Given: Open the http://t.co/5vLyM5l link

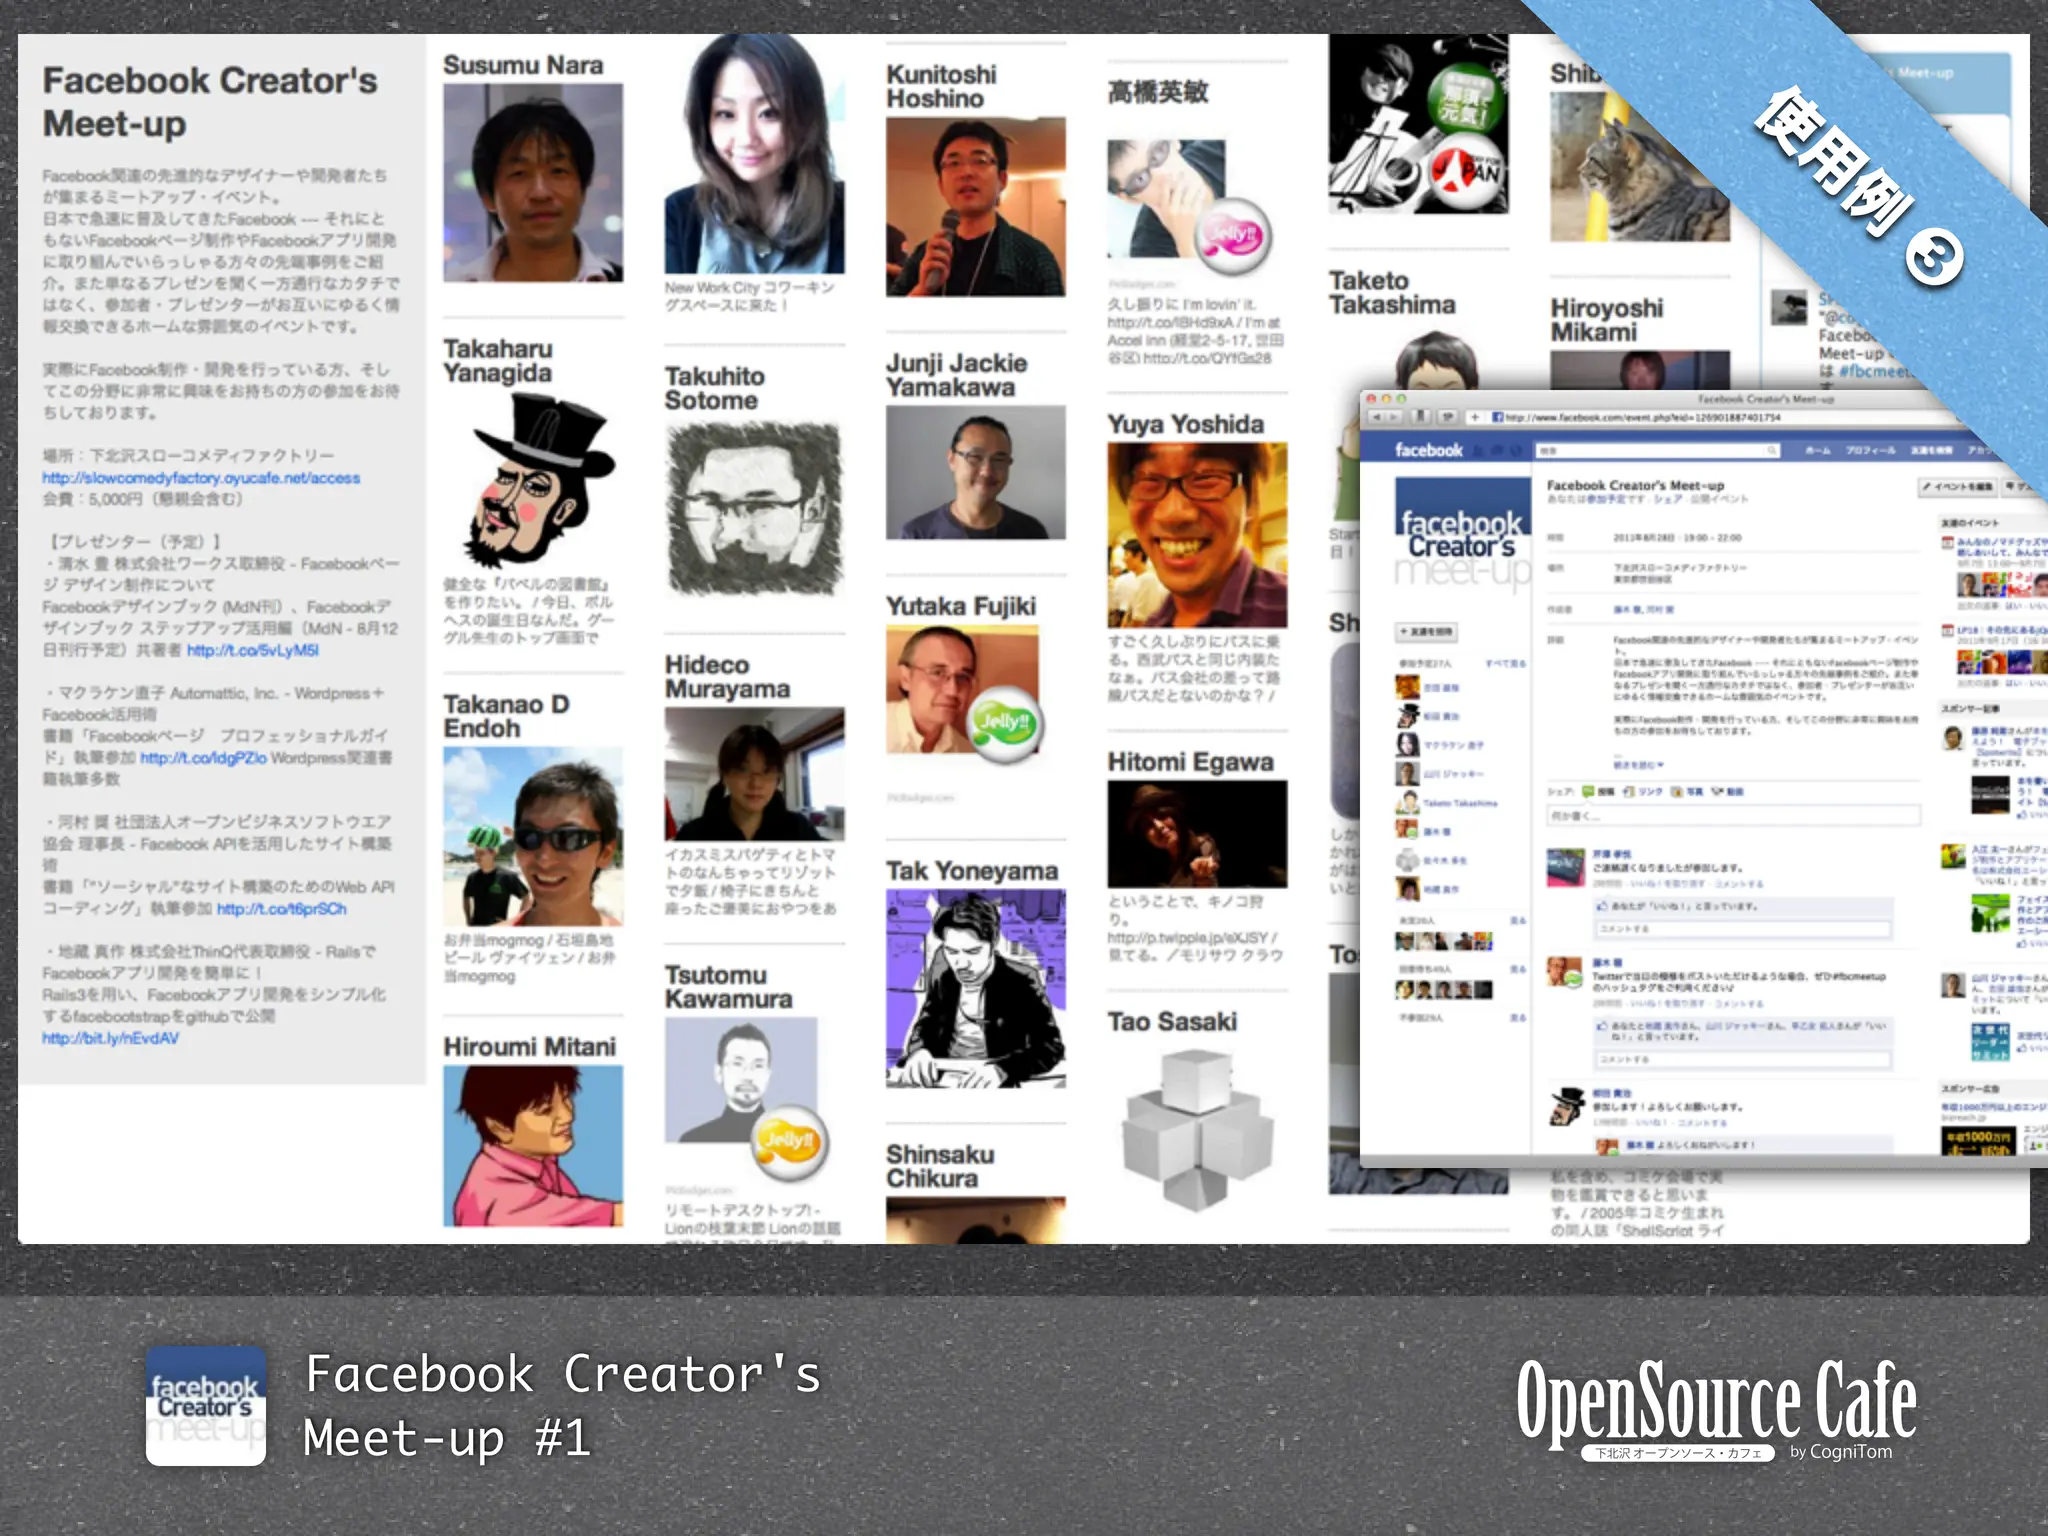Looking at the screenshot, I should pyautogui.click(x=252, y=650).
